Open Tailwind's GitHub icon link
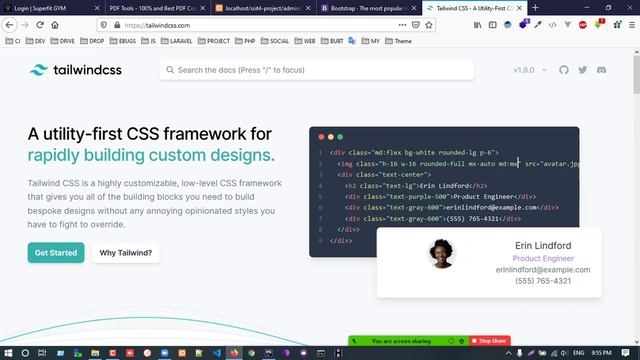The height and width of the screenshot is (360, 640). 564,70
